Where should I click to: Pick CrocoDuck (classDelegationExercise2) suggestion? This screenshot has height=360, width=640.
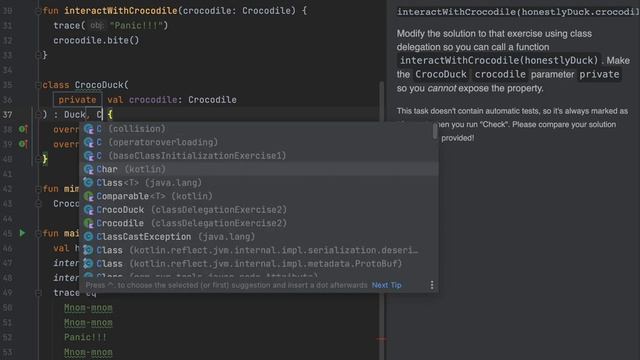[x=259, y=210]
